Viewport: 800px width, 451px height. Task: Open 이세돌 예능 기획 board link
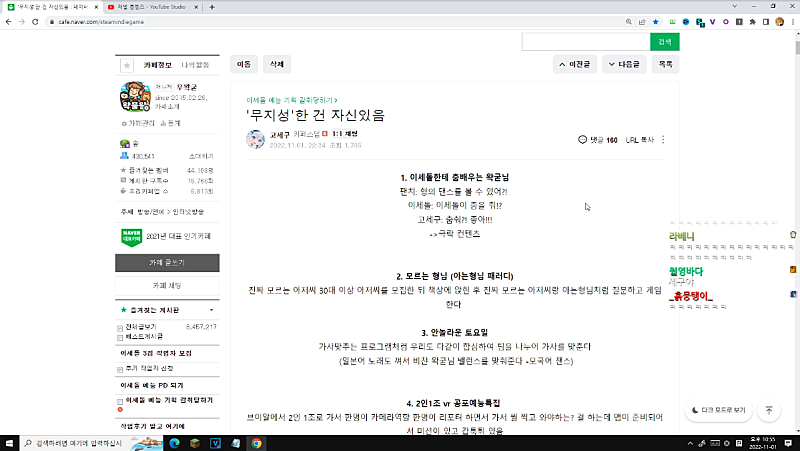169,400
